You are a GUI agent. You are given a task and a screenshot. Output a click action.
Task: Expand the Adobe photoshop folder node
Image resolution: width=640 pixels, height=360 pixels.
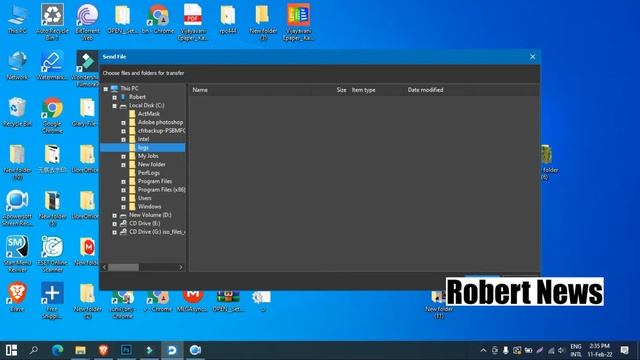point(123,122)
